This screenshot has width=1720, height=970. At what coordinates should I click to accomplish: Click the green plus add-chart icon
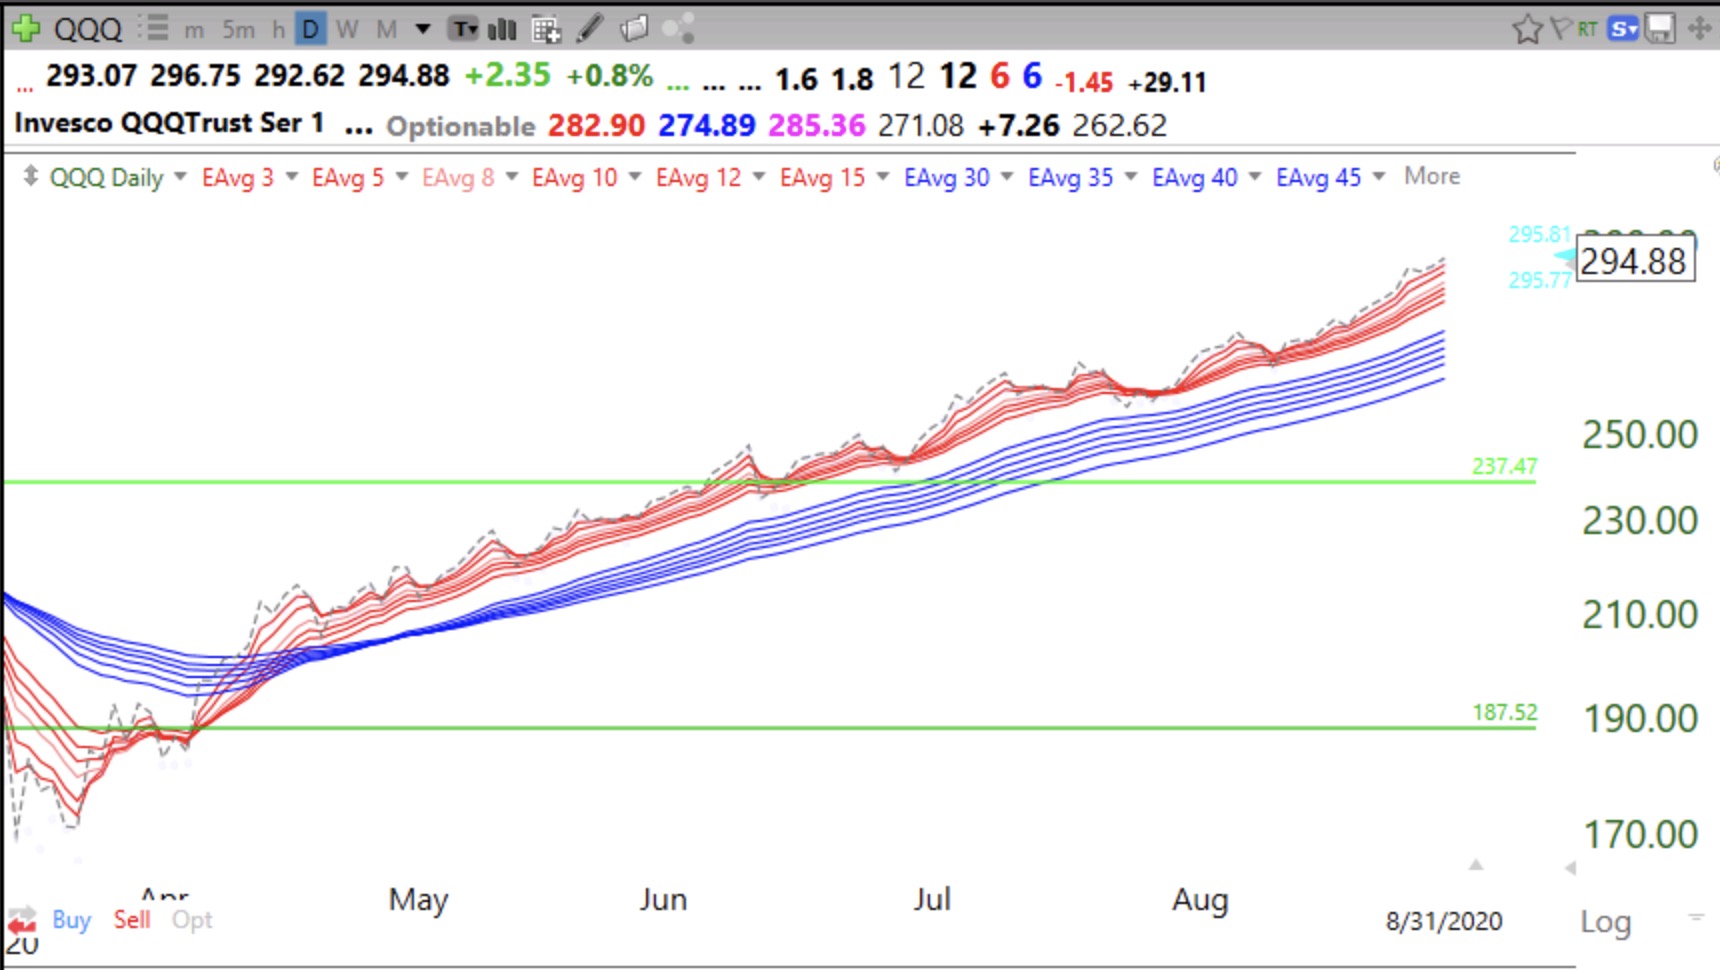(x=25, y=28)
